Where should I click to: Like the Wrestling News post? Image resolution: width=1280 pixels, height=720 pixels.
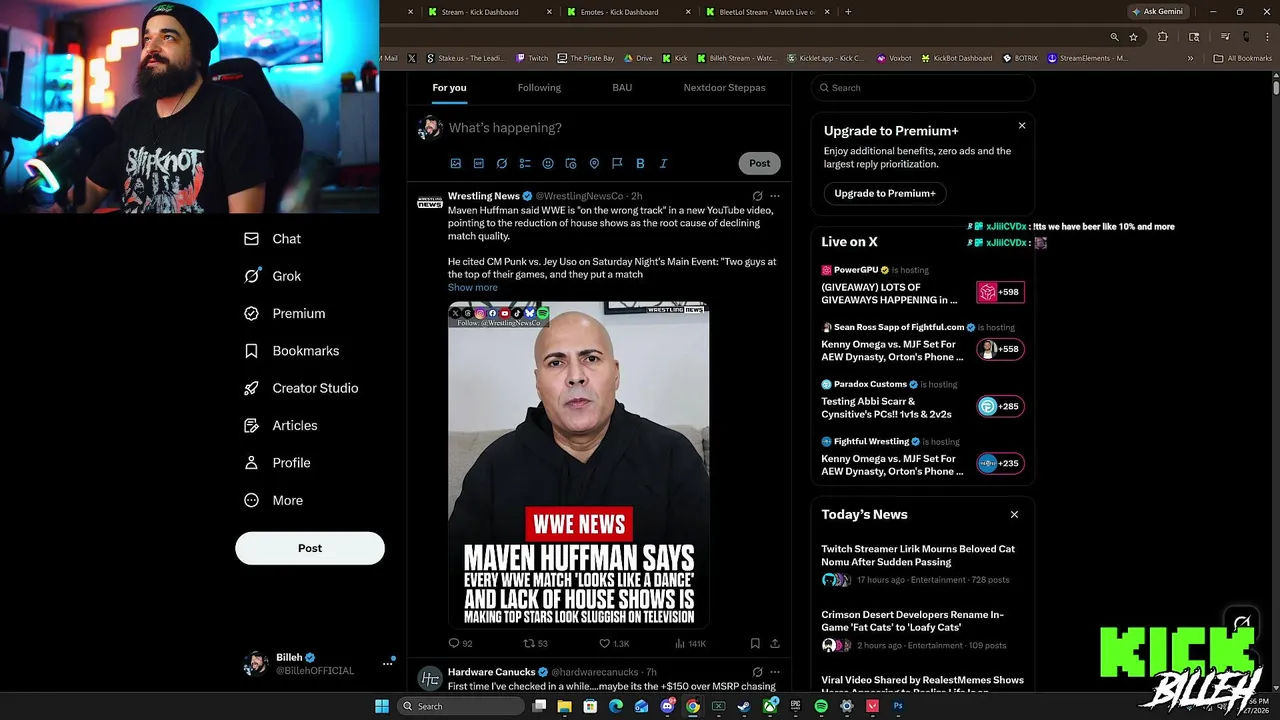point(614,644)
